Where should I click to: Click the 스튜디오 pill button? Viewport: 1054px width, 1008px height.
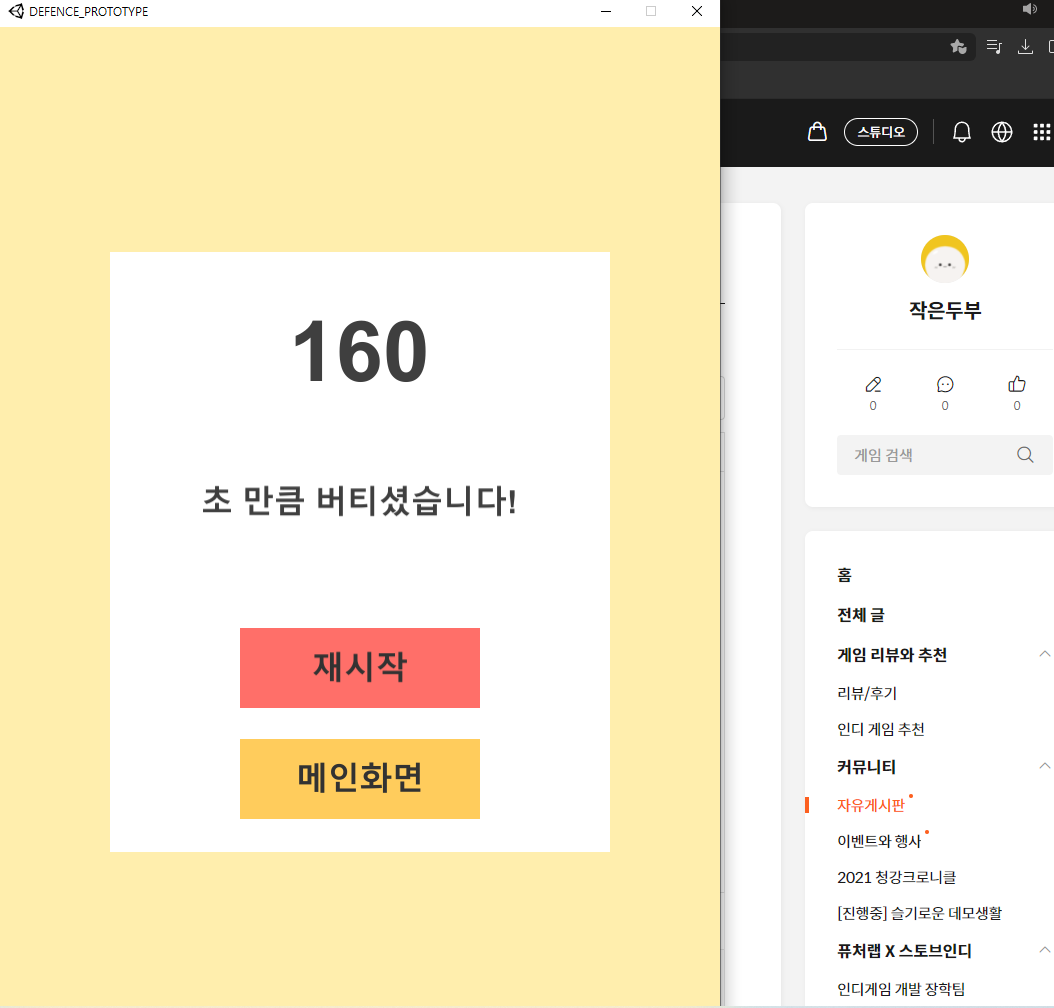[880, 132]
